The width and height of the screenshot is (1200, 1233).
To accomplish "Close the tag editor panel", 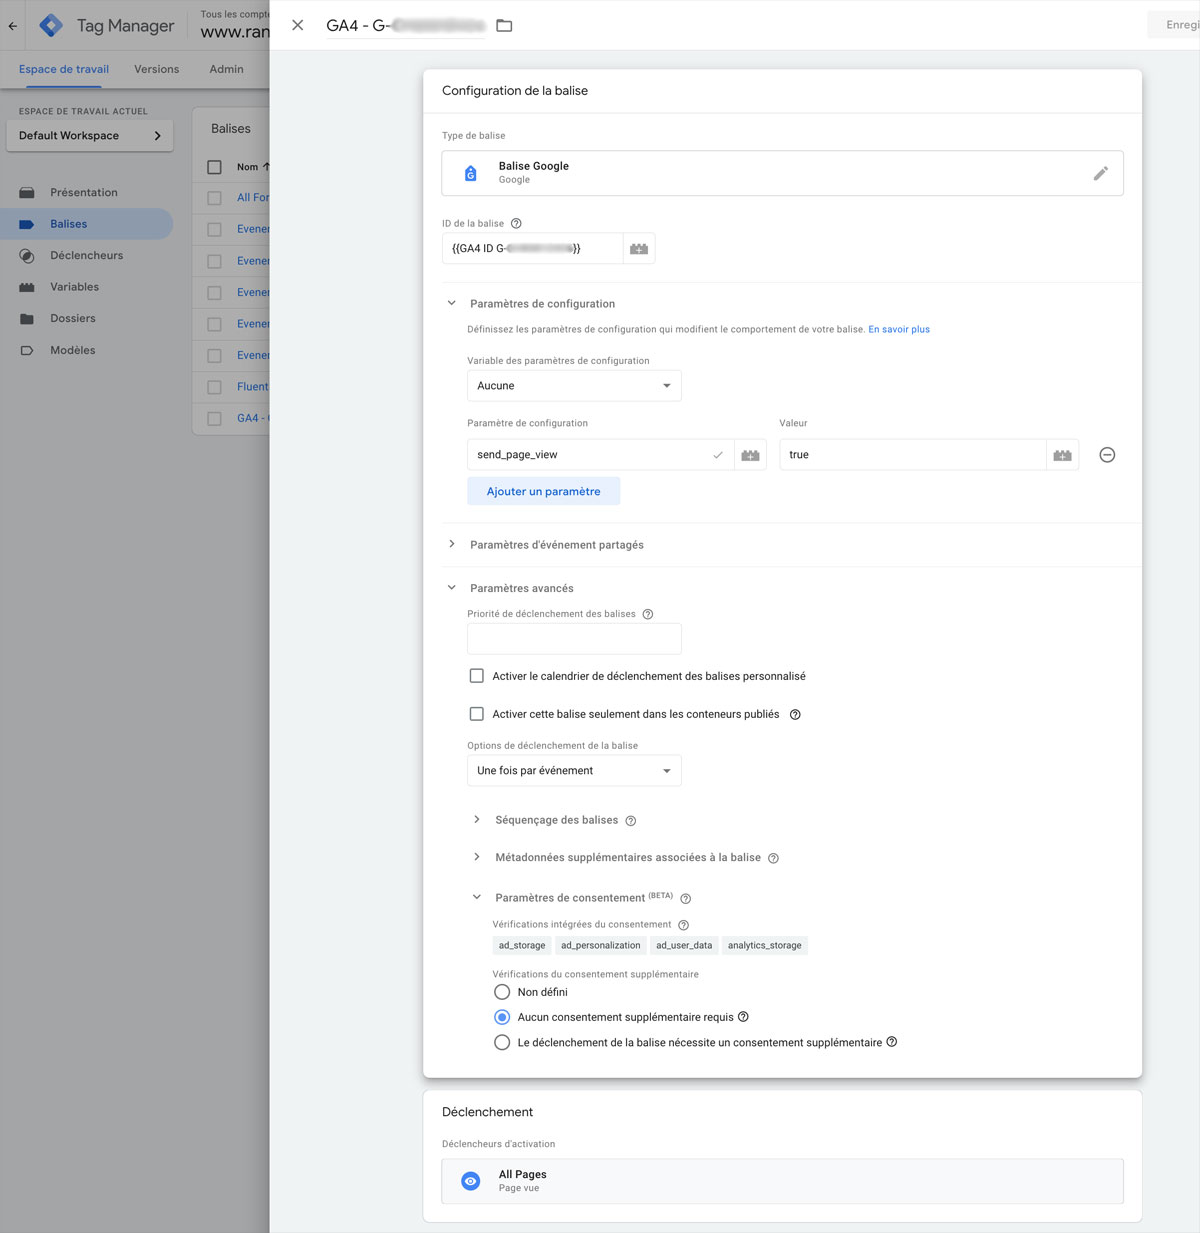I will coord(297,25).
